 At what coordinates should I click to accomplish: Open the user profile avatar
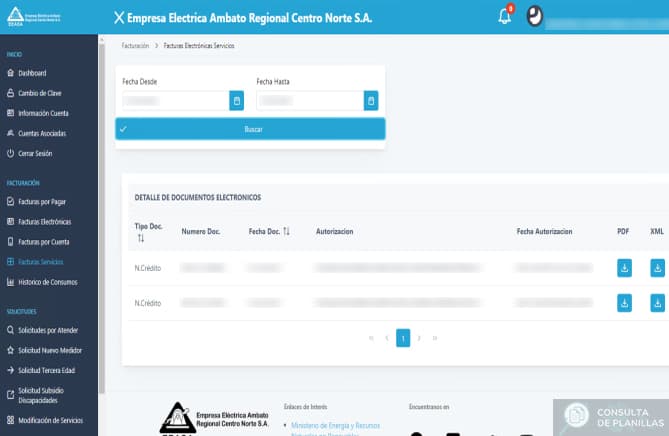tap(534, 17)
